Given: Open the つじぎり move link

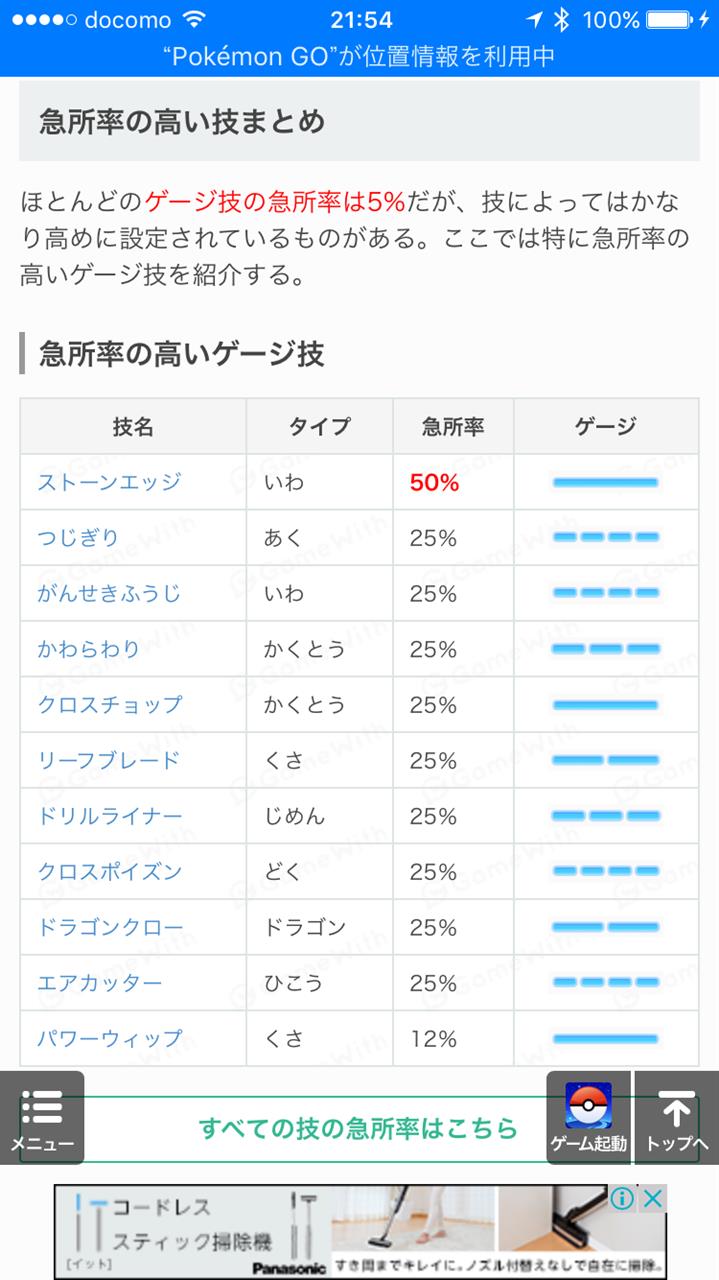Looking at the screenshot, I should (78, 538).
